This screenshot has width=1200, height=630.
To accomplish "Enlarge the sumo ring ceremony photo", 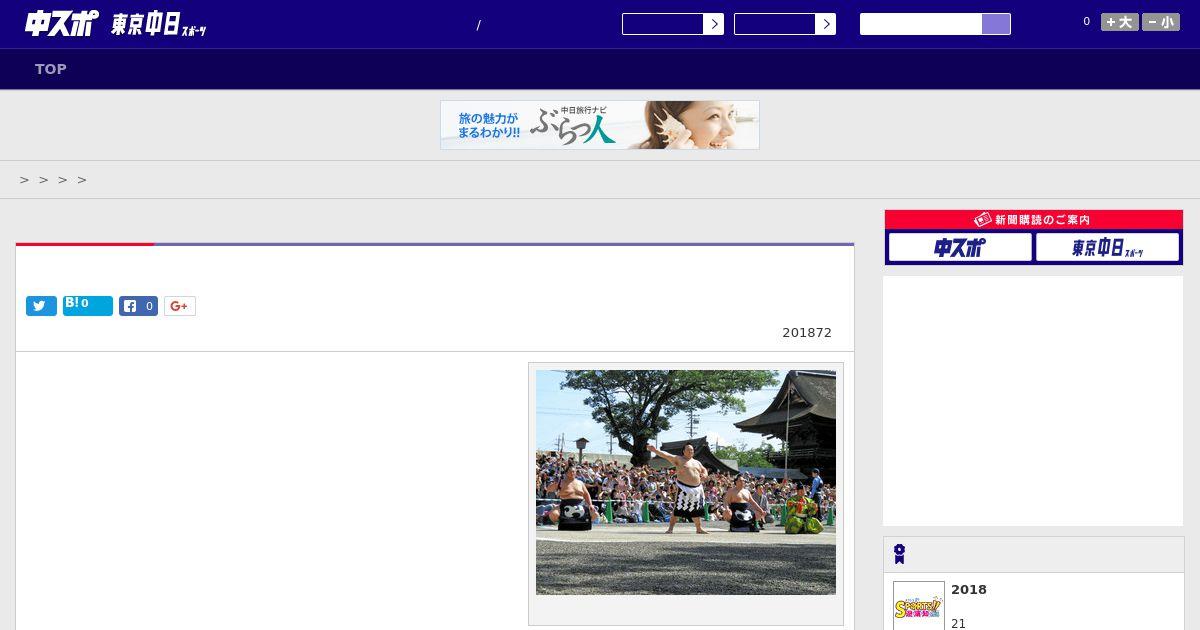I will (686, 482).
